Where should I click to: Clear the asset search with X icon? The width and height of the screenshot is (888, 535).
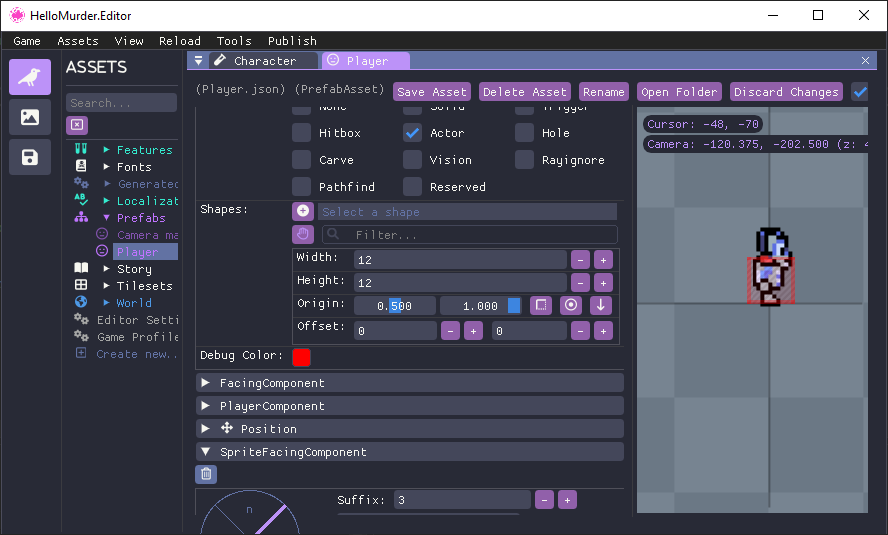(x=77, y=125)
